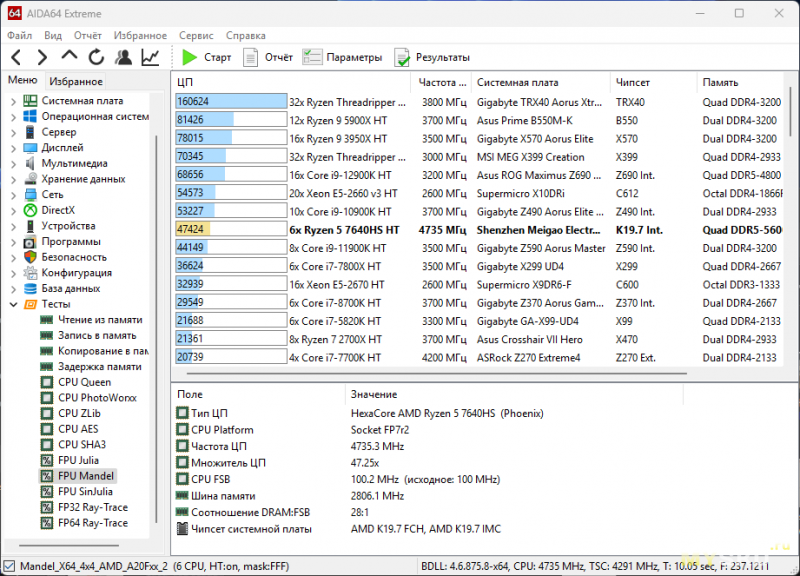The height and width of the screenshot is (576, 800).
Task: Click the left tree panel horizontal scrollbar
Action: pyautogui.click(x=69, y=545)
